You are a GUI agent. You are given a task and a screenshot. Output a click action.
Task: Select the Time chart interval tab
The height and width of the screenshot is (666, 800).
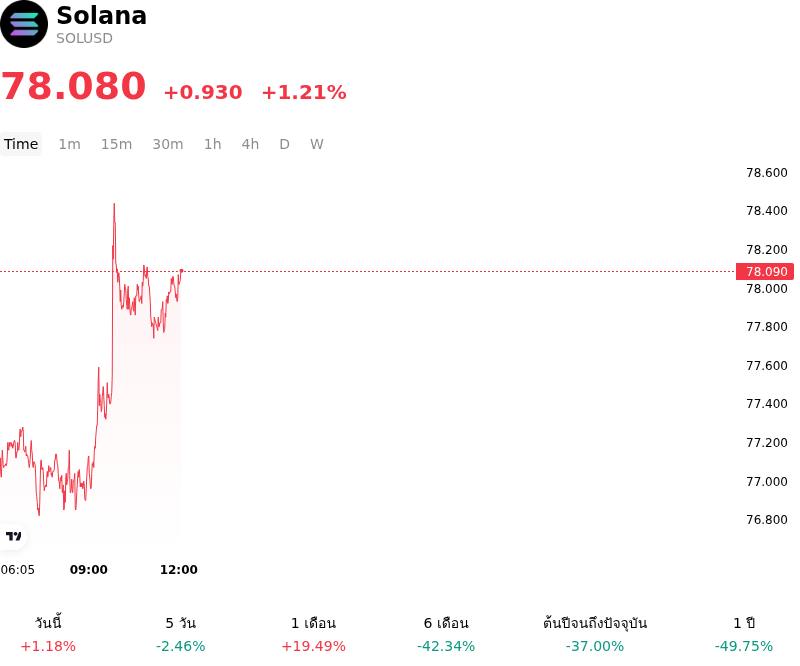pyautogui.click(x=21, y=144)
